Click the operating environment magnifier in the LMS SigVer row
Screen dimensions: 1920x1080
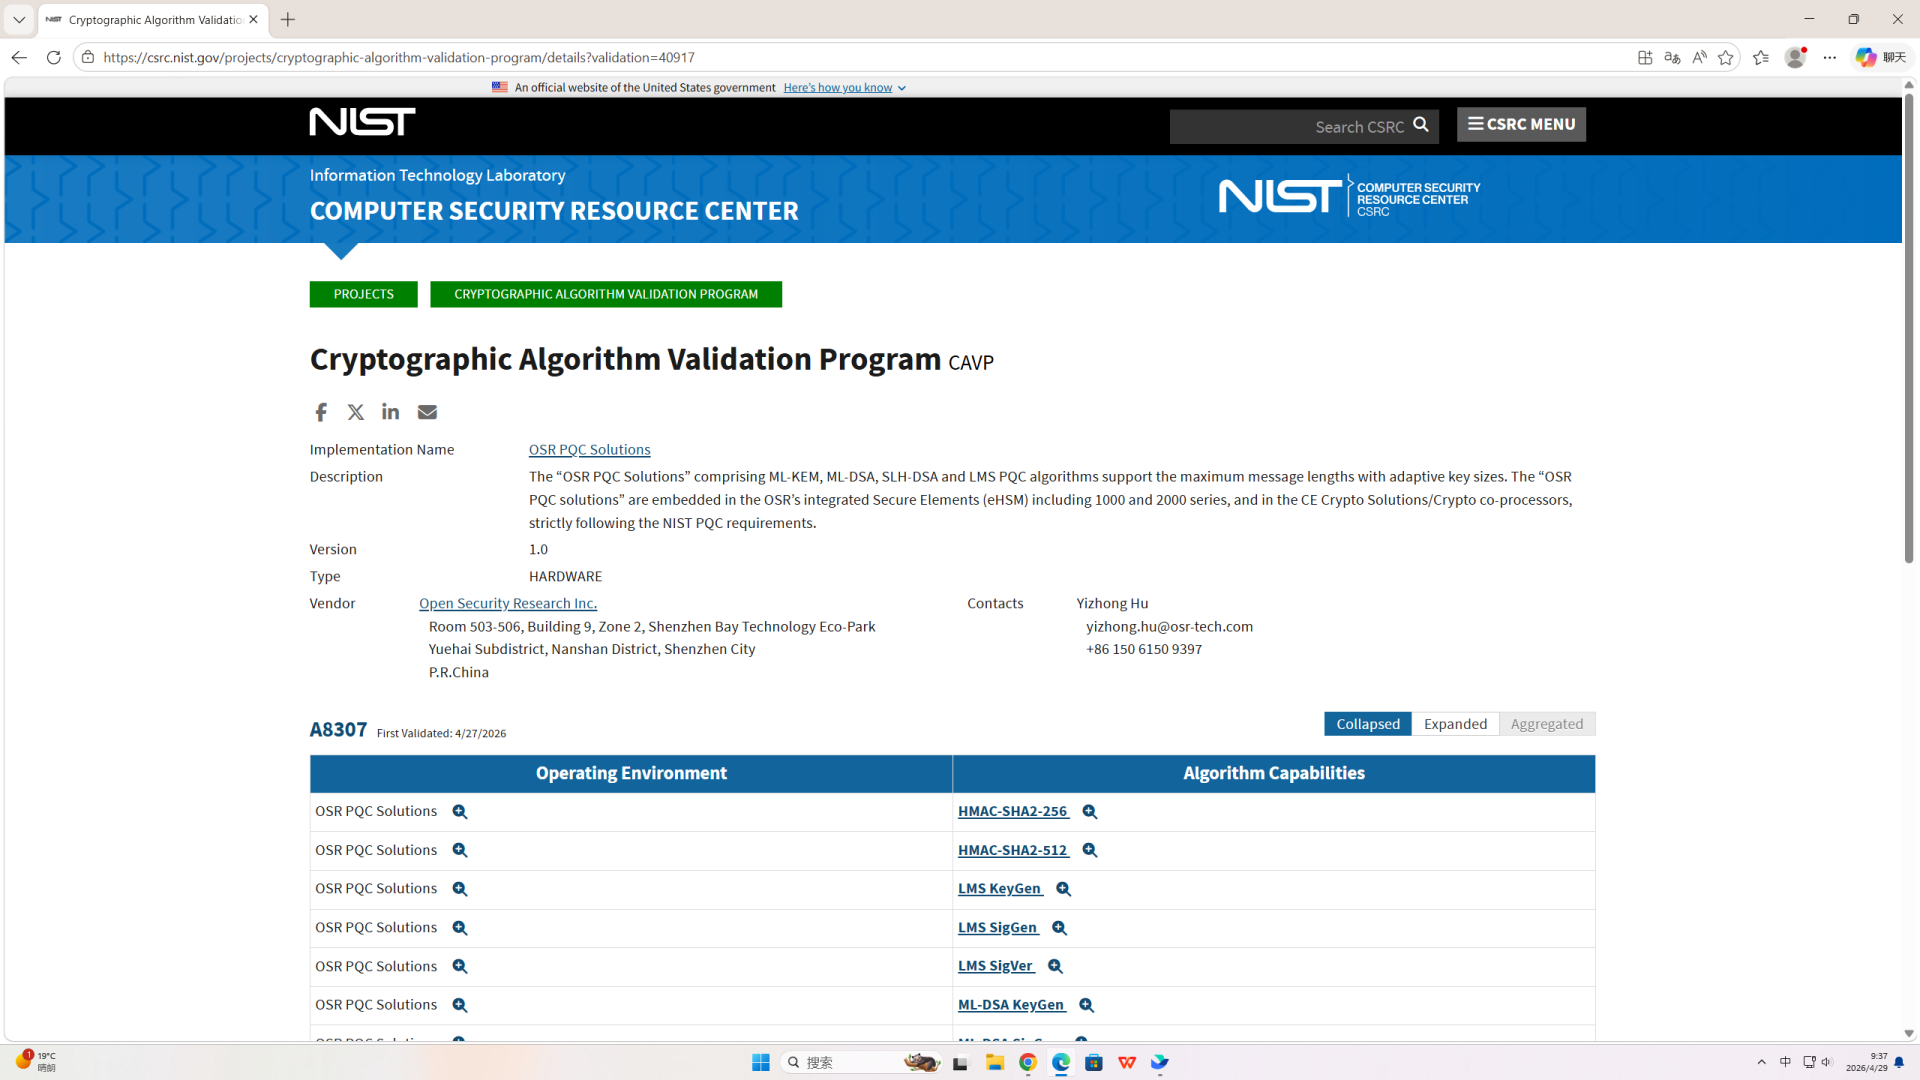coord(460,966)
